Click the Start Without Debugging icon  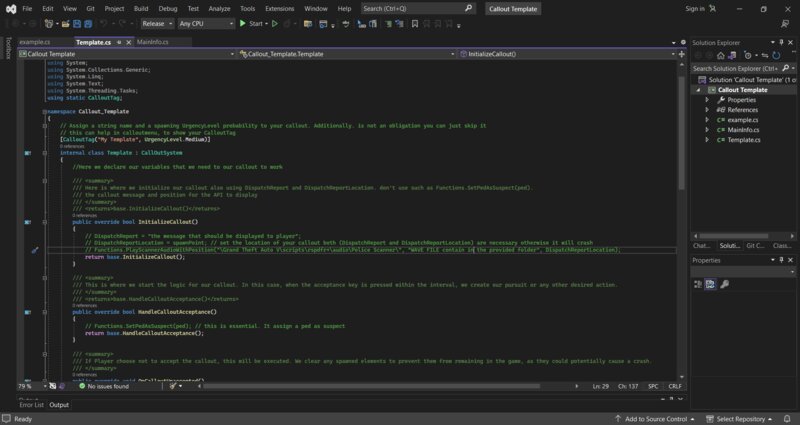tap(274, 23)
